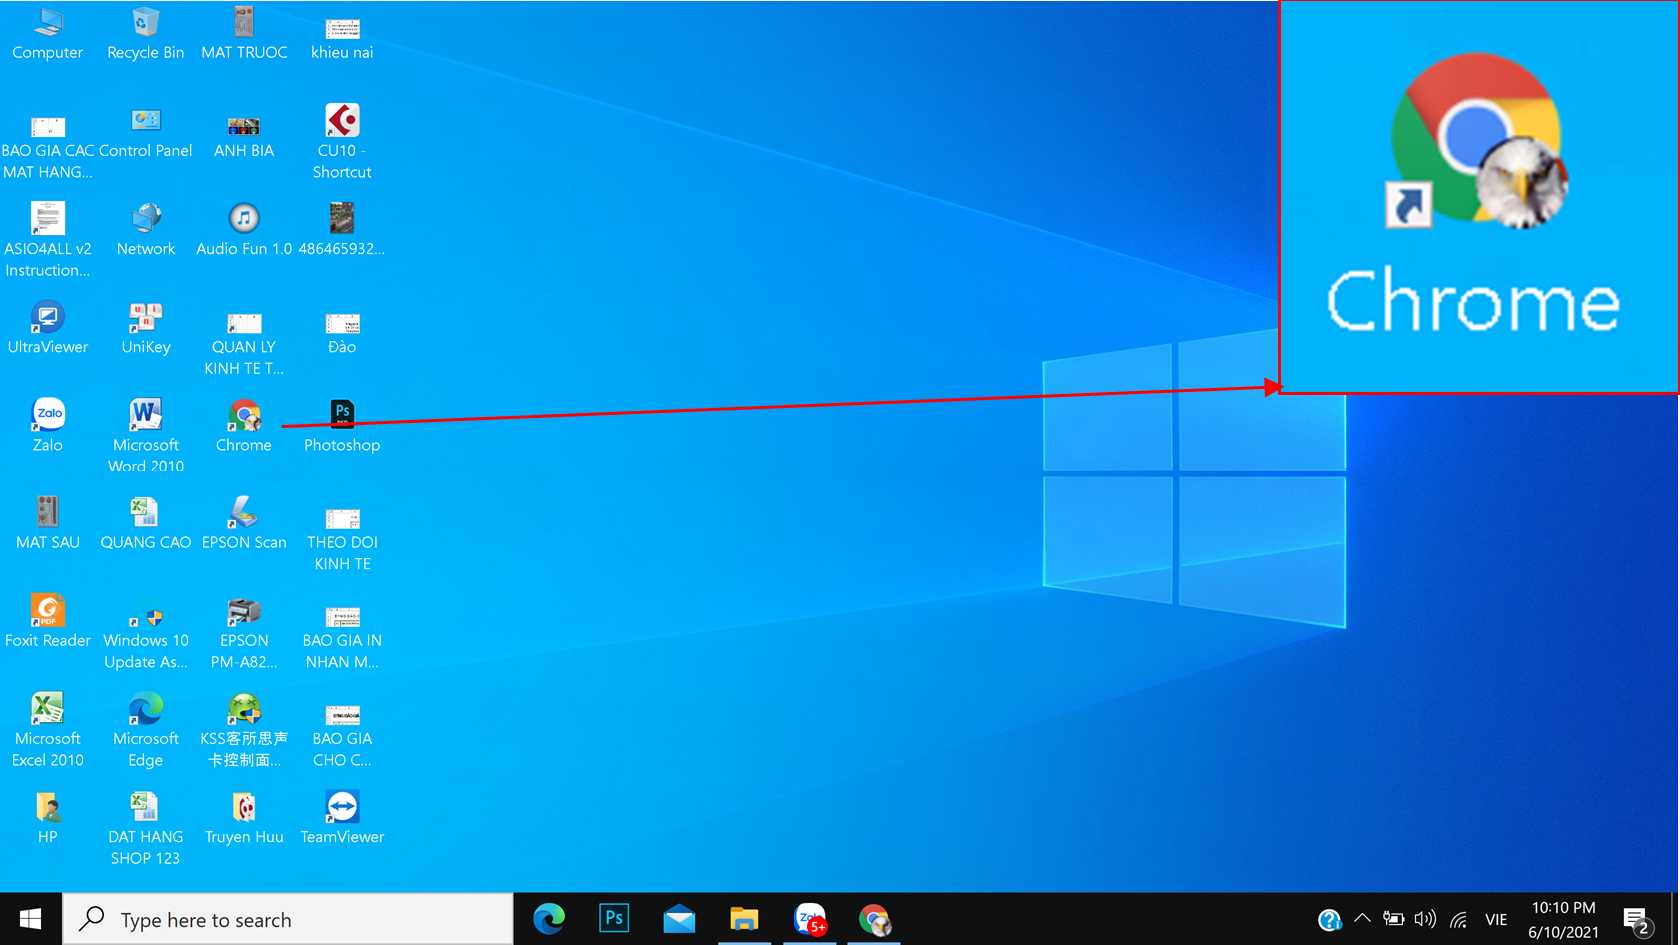The height and width of the screenshot is (945, 1680).
Task: Select QUAN LY KINH TE spreadsheet
Action: 244,345
